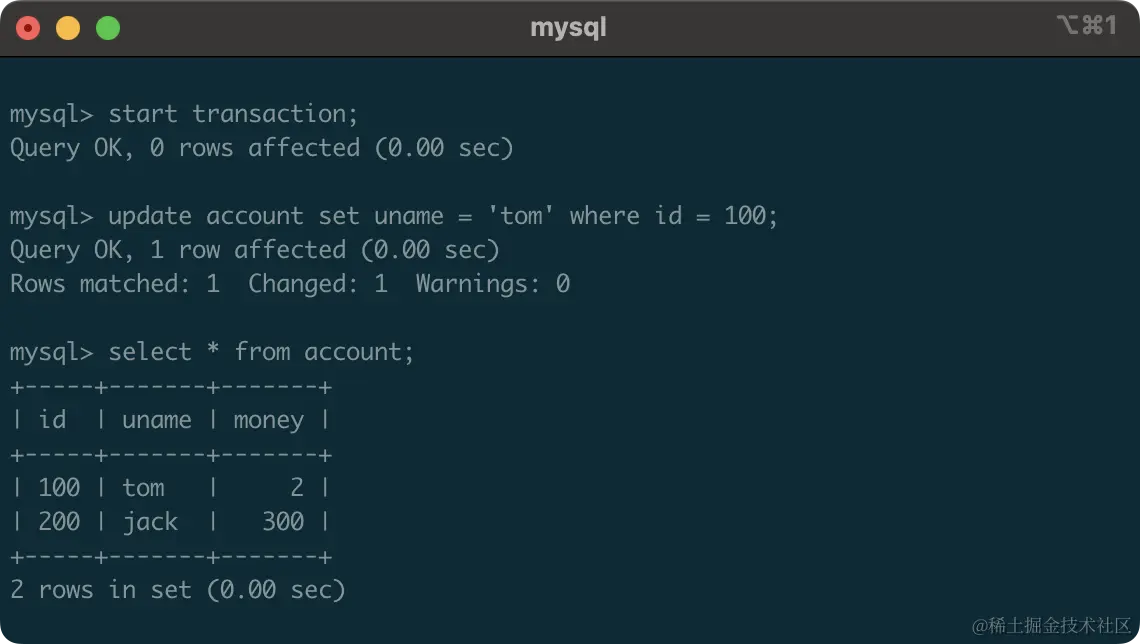Click the ⌥⌘1 shortcut indicator
This screenshot has height=644, width=1140.
click(x=1085, y=26)
